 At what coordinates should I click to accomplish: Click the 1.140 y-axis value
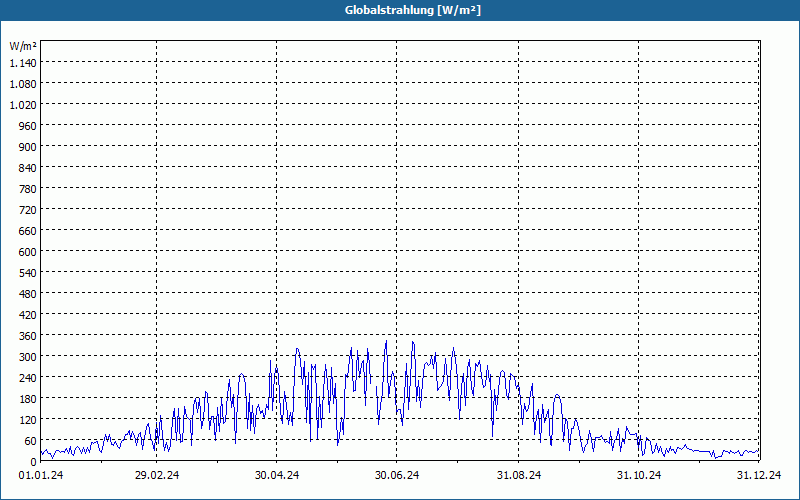(23, 63)
